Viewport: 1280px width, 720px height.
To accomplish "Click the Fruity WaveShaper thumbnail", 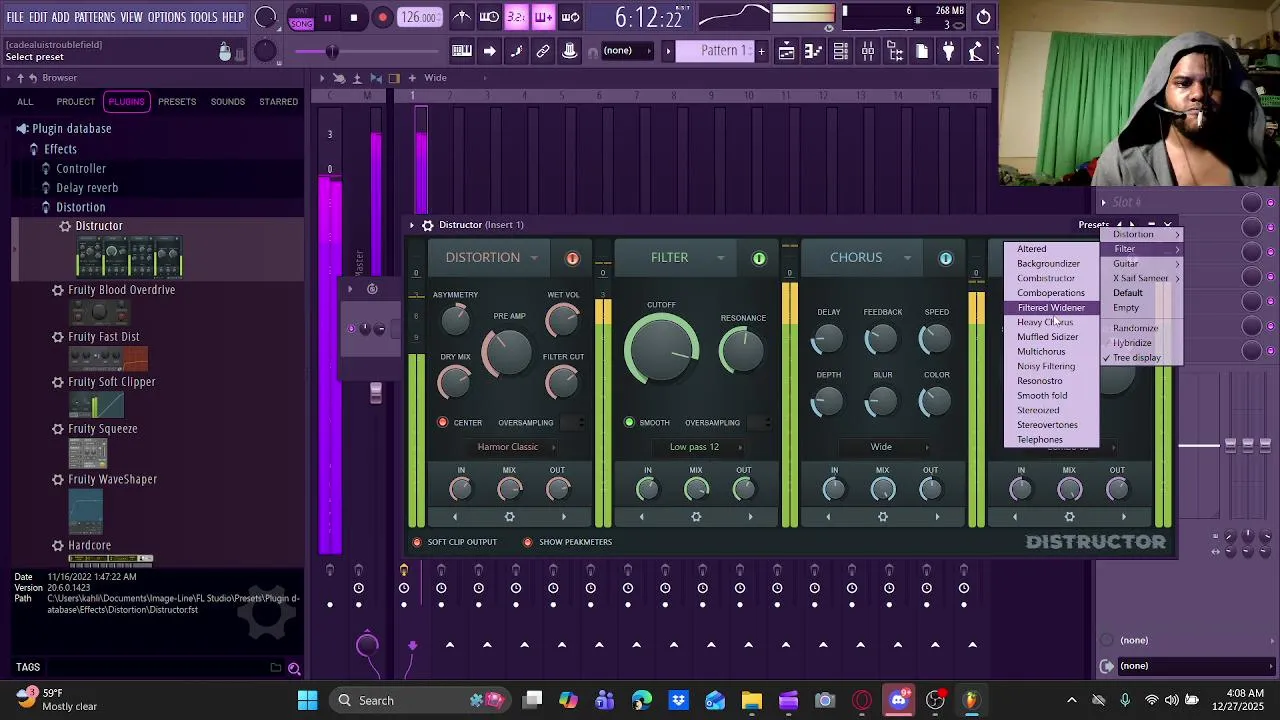I will click(86, 512).
